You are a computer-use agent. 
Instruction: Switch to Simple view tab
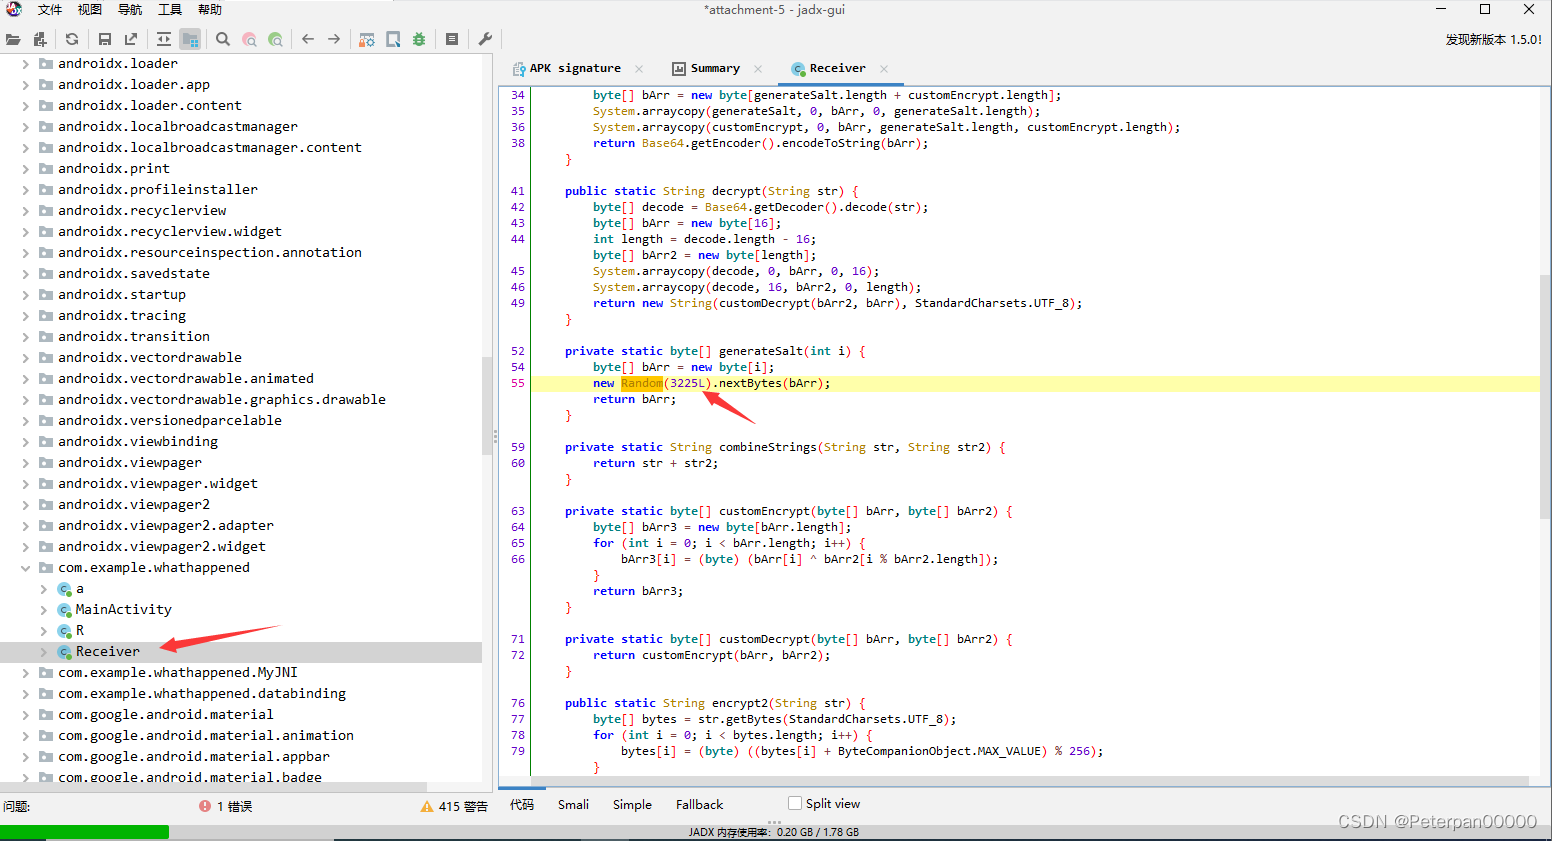(632, 804)
